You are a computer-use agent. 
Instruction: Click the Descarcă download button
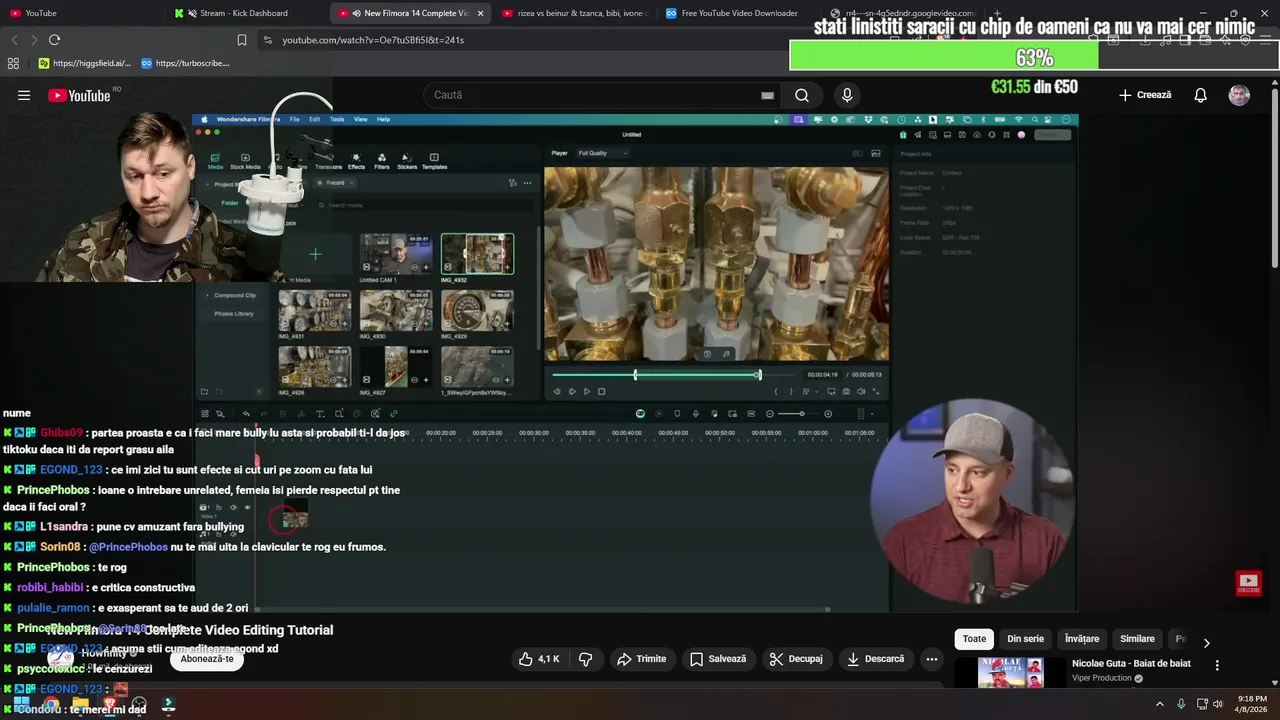point(875,659)
